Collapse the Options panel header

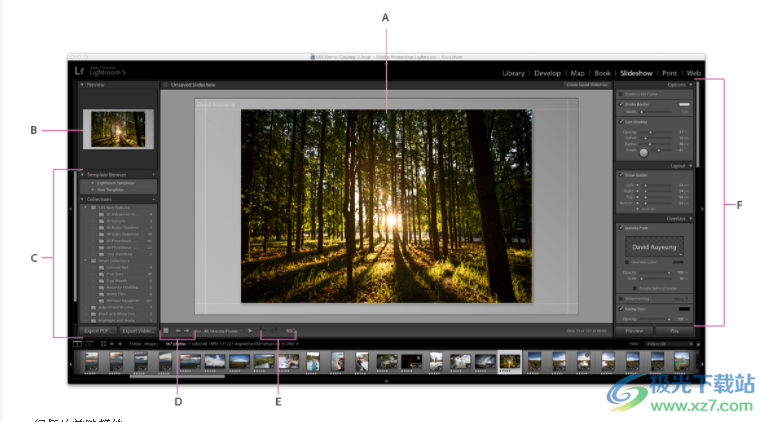pyautogui.click(x=679, y=84)
